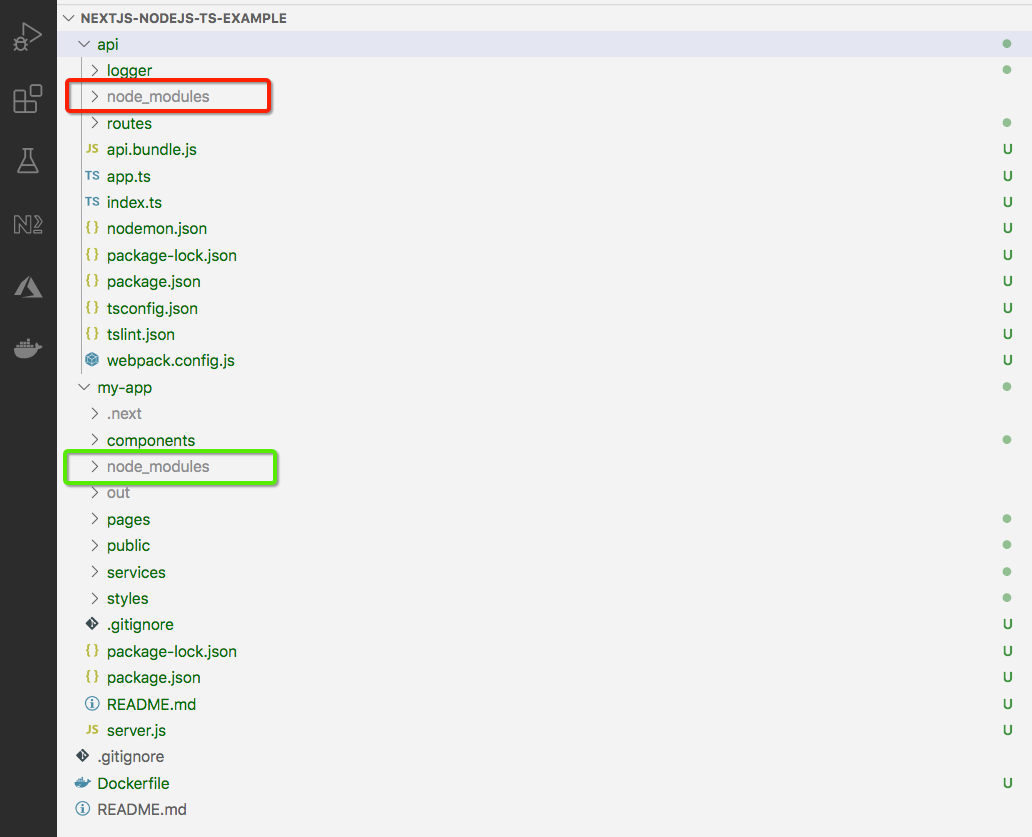Viewport: 1032px width, 837px height.
Task: Click the TS icon beside app.ts
Action: (92, 176)
